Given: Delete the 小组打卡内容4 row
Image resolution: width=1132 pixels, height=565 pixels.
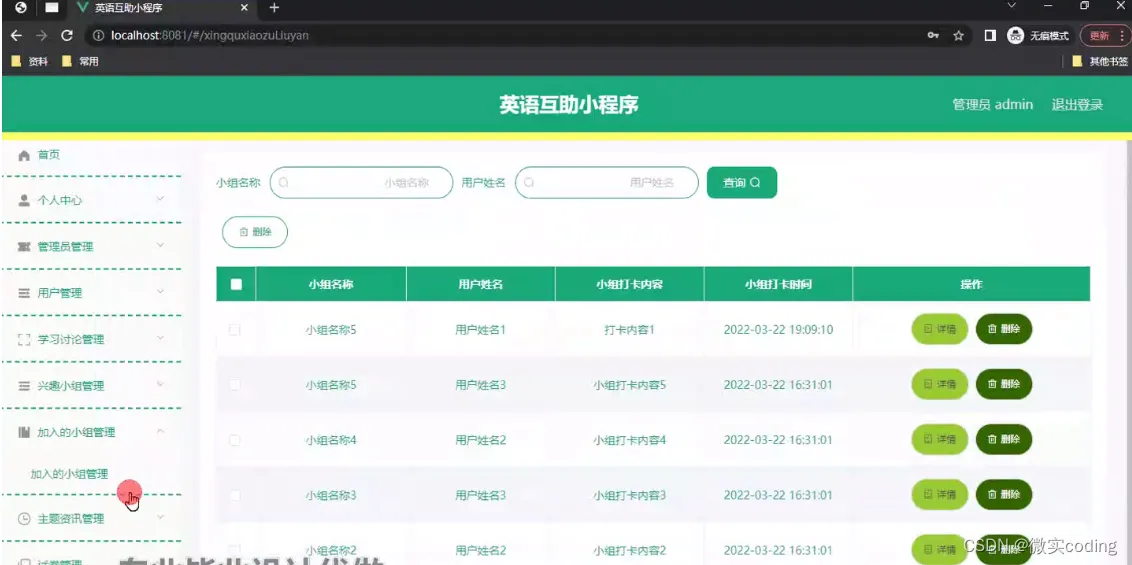Looking at the screenshot, I should pyautogui.click(x=1004, y=439).
